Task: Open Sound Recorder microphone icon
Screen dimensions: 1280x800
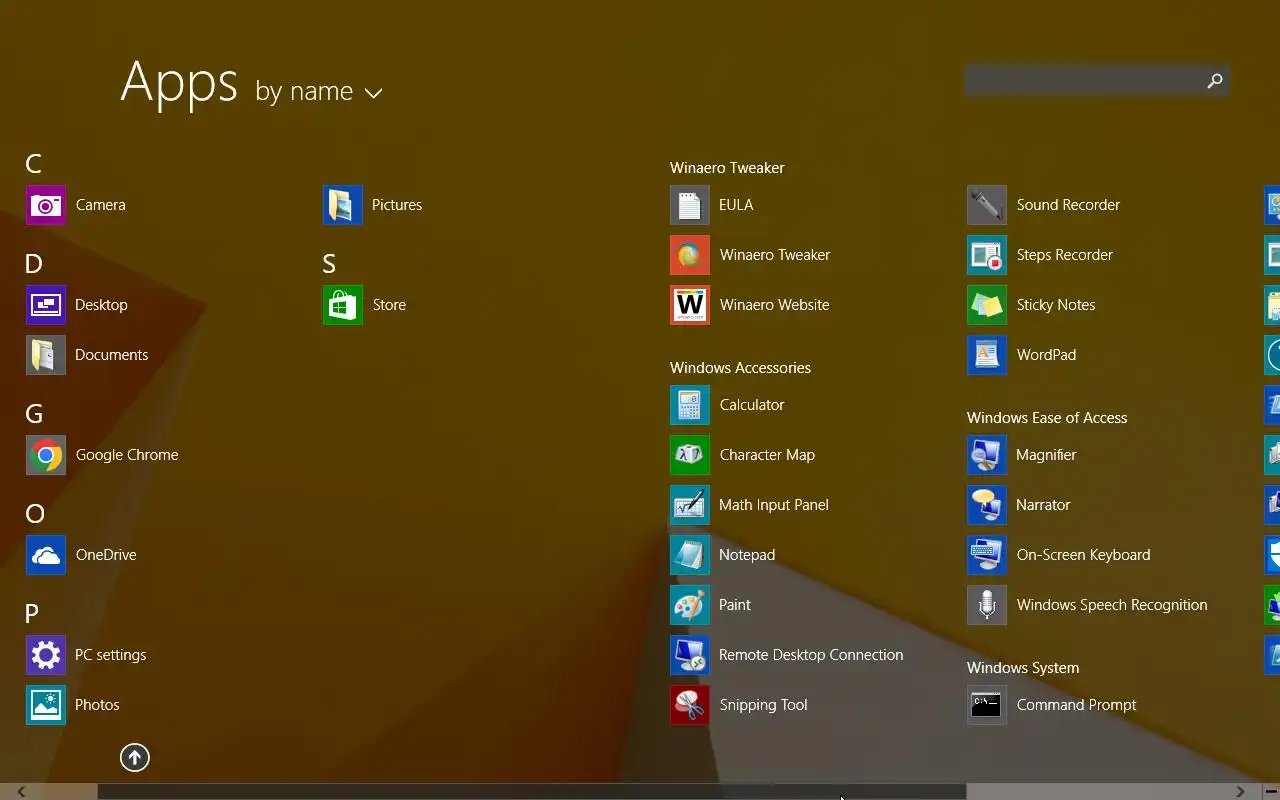Action: (987, 205)
